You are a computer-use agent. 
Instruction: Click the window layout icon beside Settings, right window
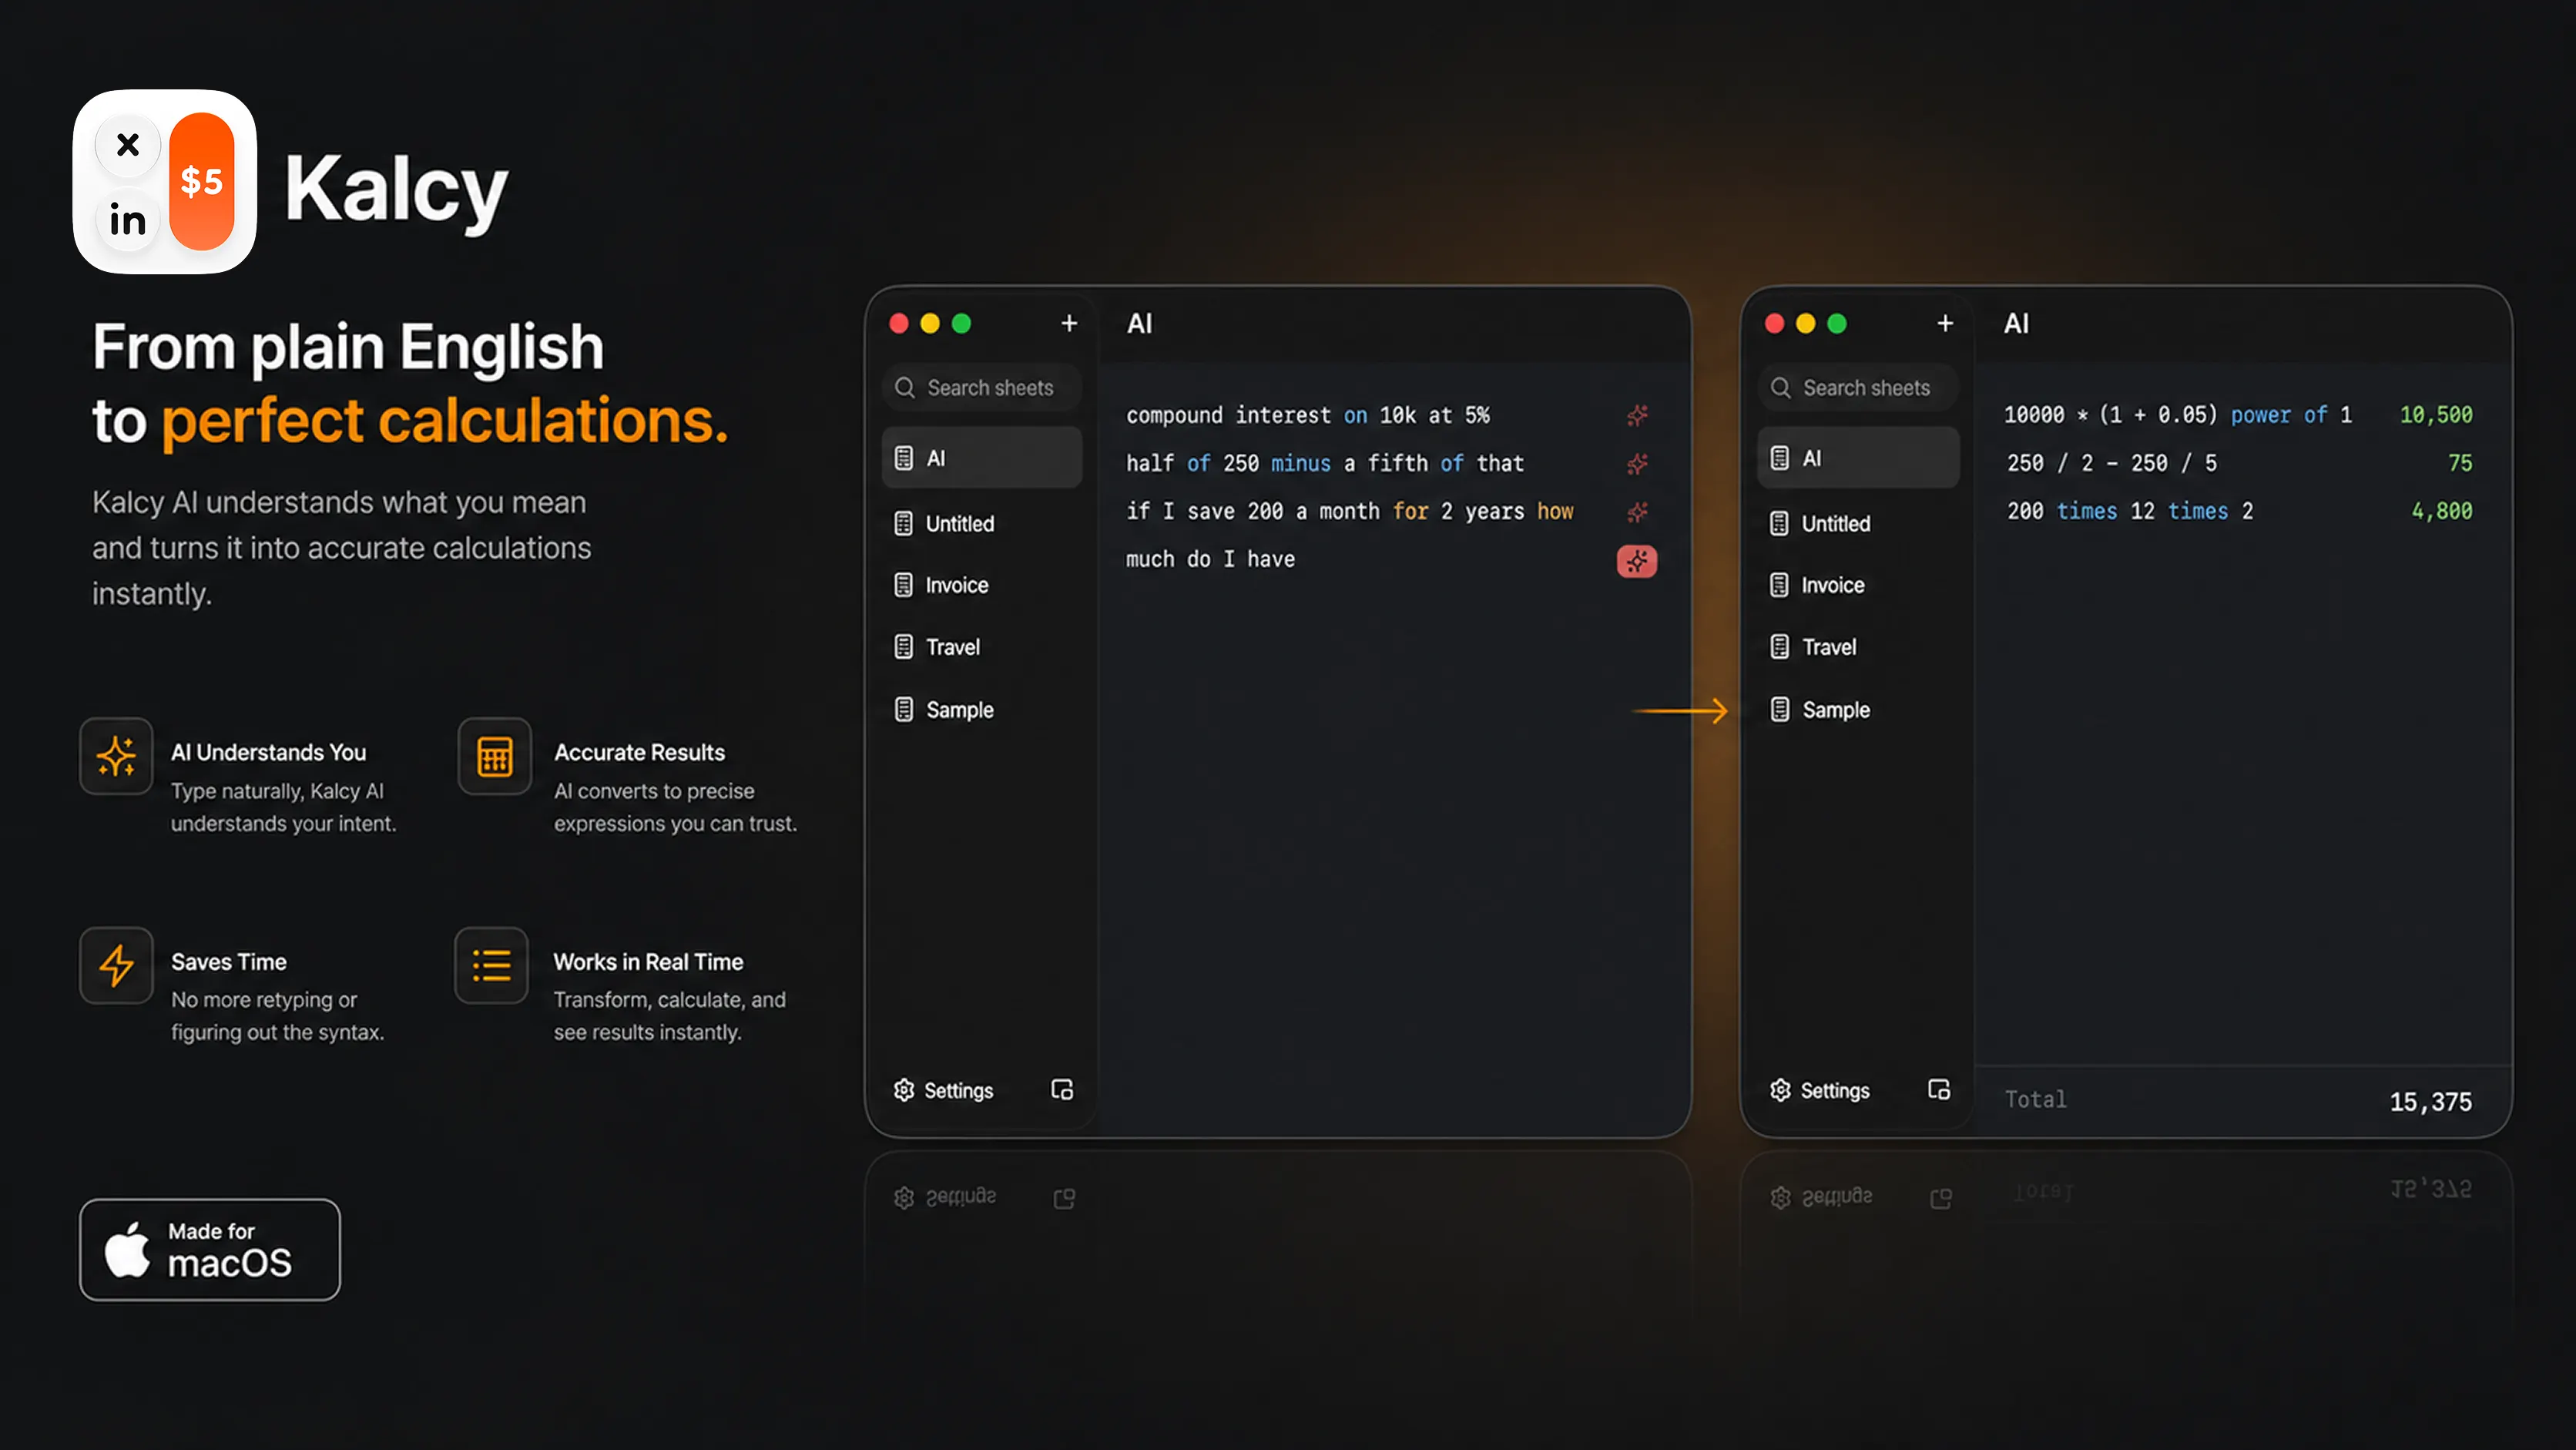click(x=1939, y=1089)
